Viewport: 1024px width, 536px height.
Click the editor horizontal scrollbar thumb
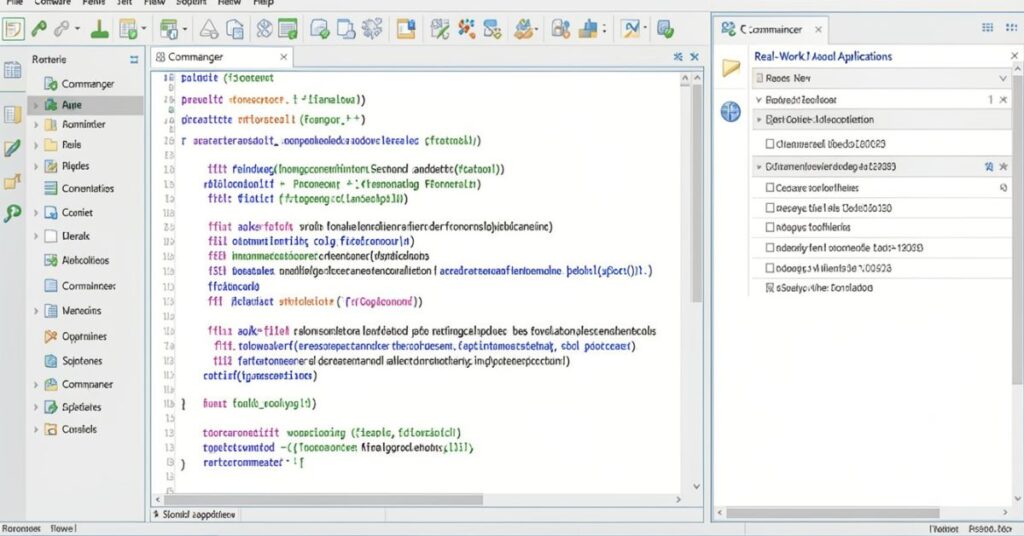tap(323, 499)
